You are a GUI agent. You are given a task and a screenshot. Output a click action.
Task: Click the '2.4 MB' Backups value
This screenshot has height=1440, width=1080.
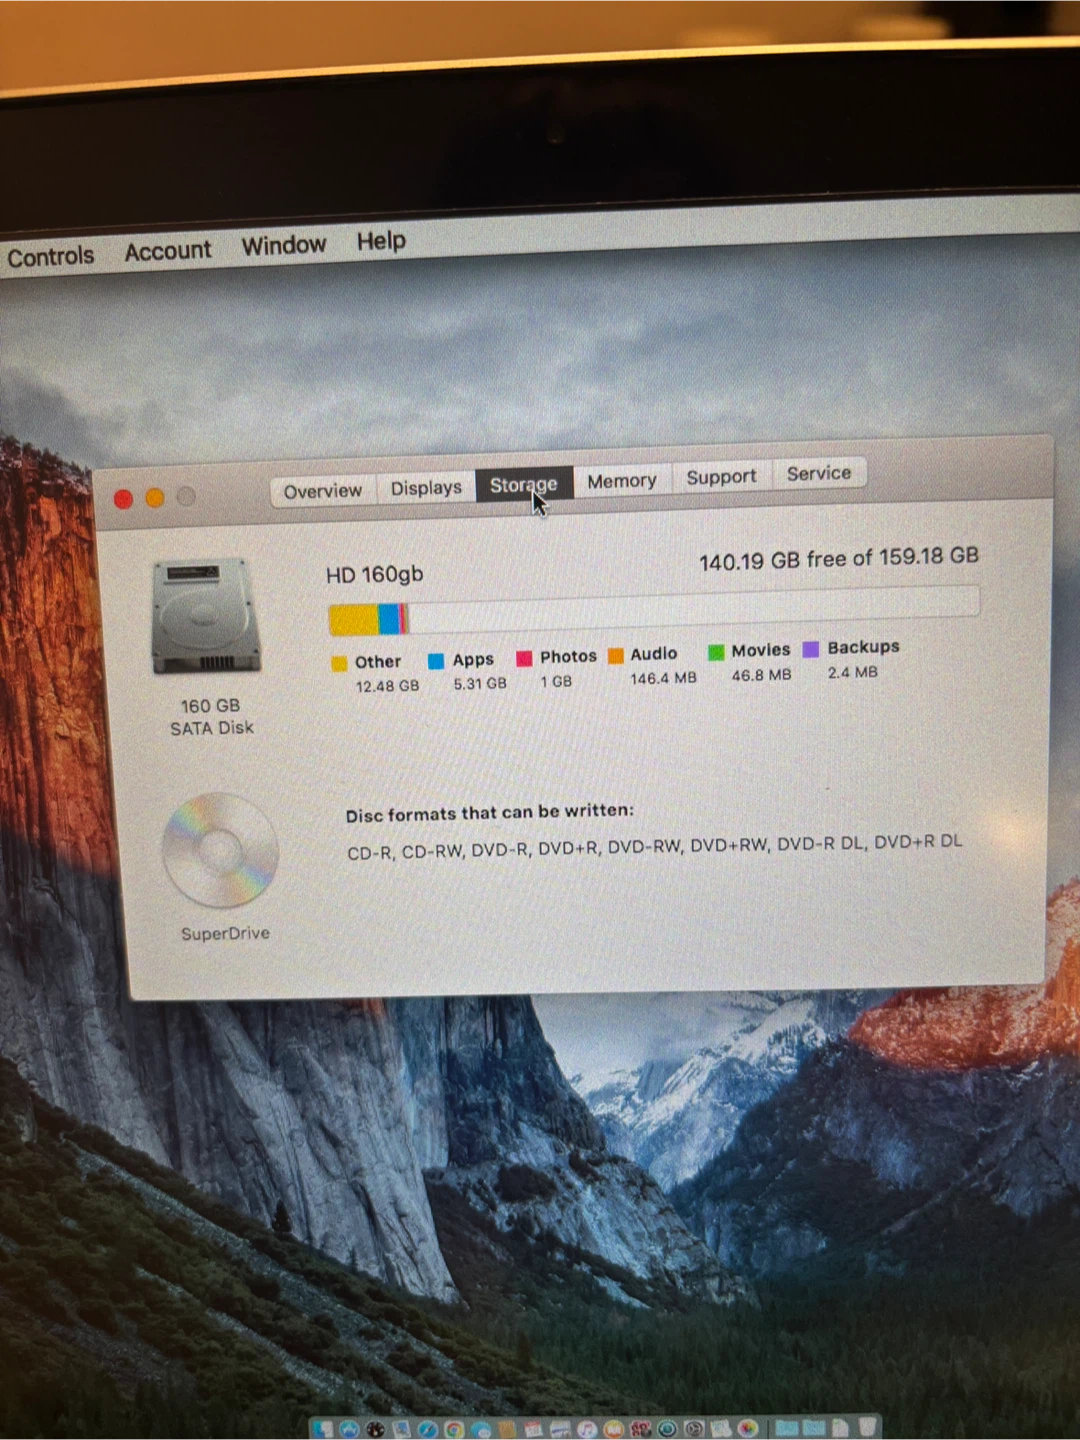click(852, 672)
